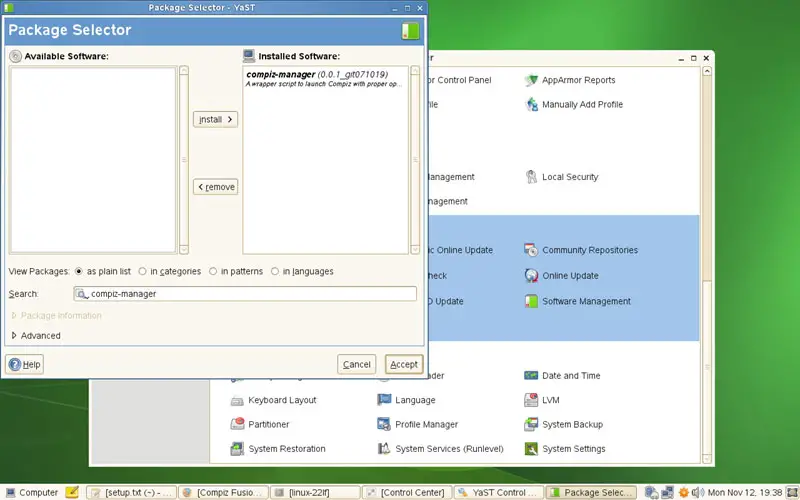Switch to Control Center taskbar window
This screenshot has width=800, height=500.
pos(407,492)
